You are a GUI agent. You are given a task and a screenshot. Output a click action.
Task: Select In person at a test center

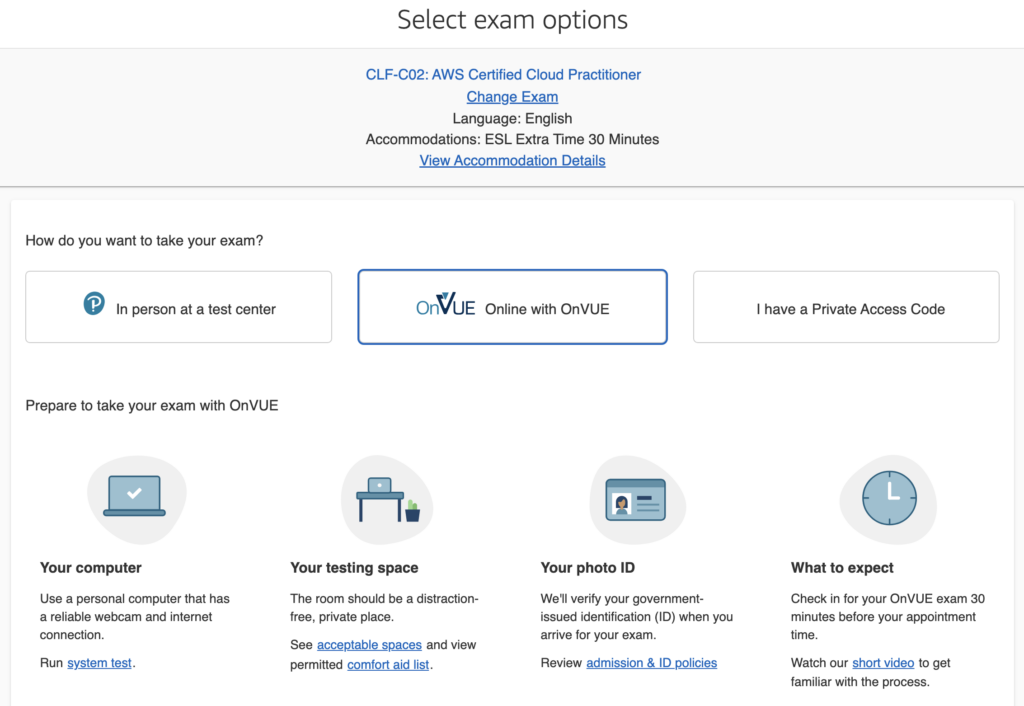click(x=178, y=308)
